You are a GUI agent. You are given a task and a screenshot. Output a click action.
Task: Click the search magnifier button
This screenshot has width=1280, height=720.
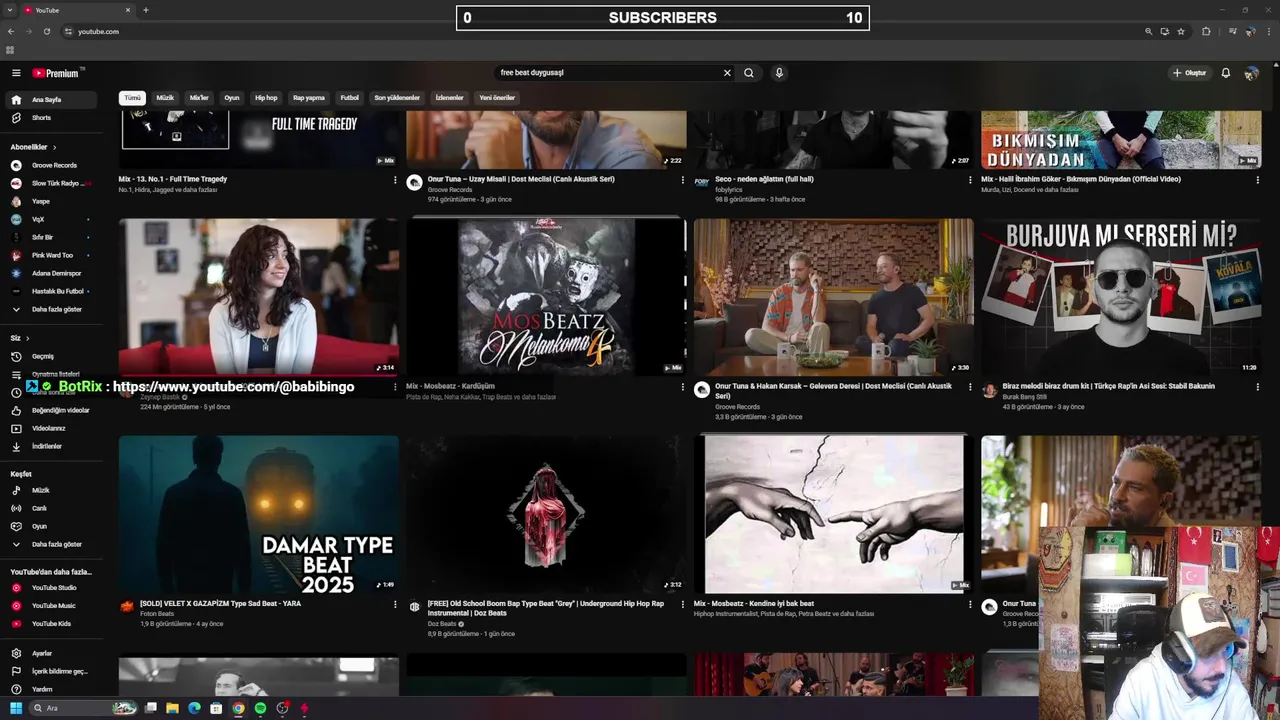(748, 73)
